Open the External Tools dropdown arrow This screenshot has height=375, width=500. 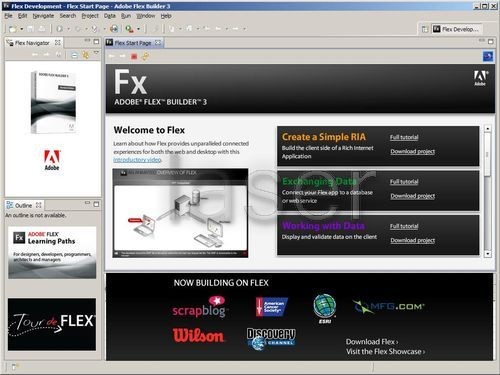[x=139, y=29]
